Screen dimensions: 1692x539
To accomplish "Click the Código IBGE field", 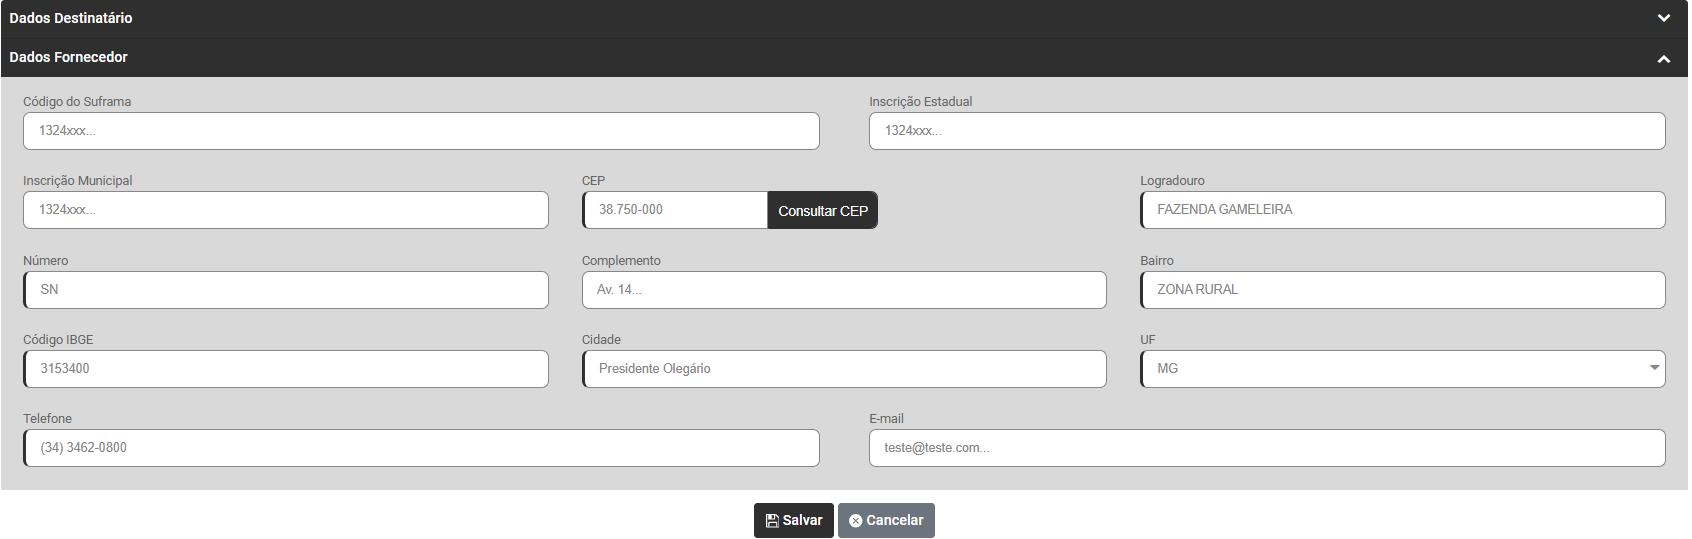I will pyautogui.click(x=286, y=369).
